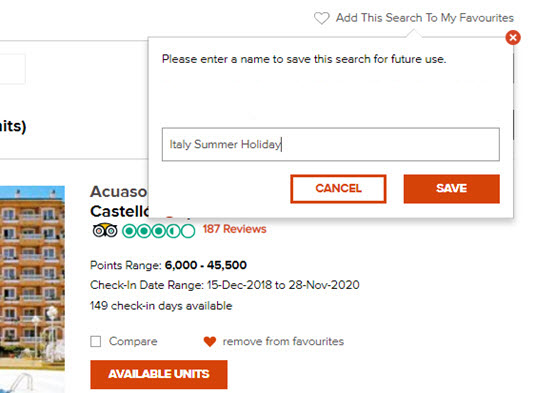The image size is (555, 393).
Task: Click the SAVE button
Action: click(x=451, y=189)
